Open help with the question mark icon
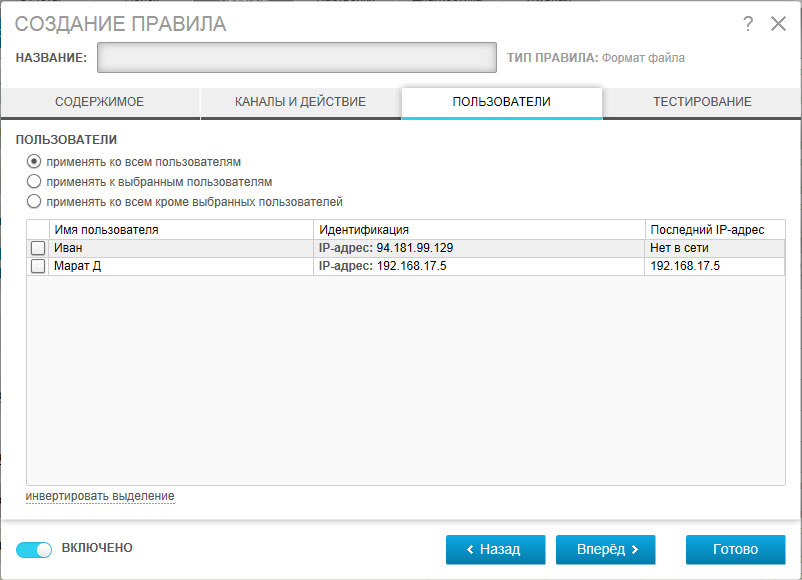 tap(747, 24)
